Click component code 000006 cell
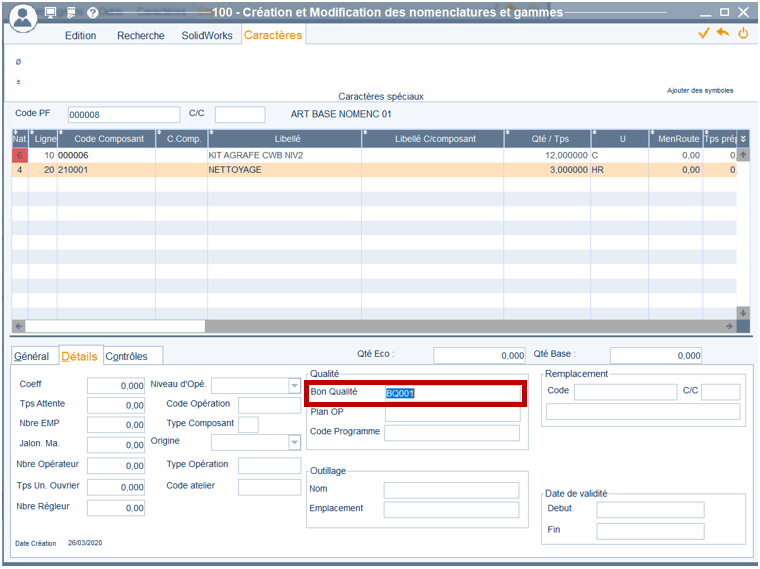Viewport: 760px width, 569px height. pyautogui.click(x=106, y=155)
